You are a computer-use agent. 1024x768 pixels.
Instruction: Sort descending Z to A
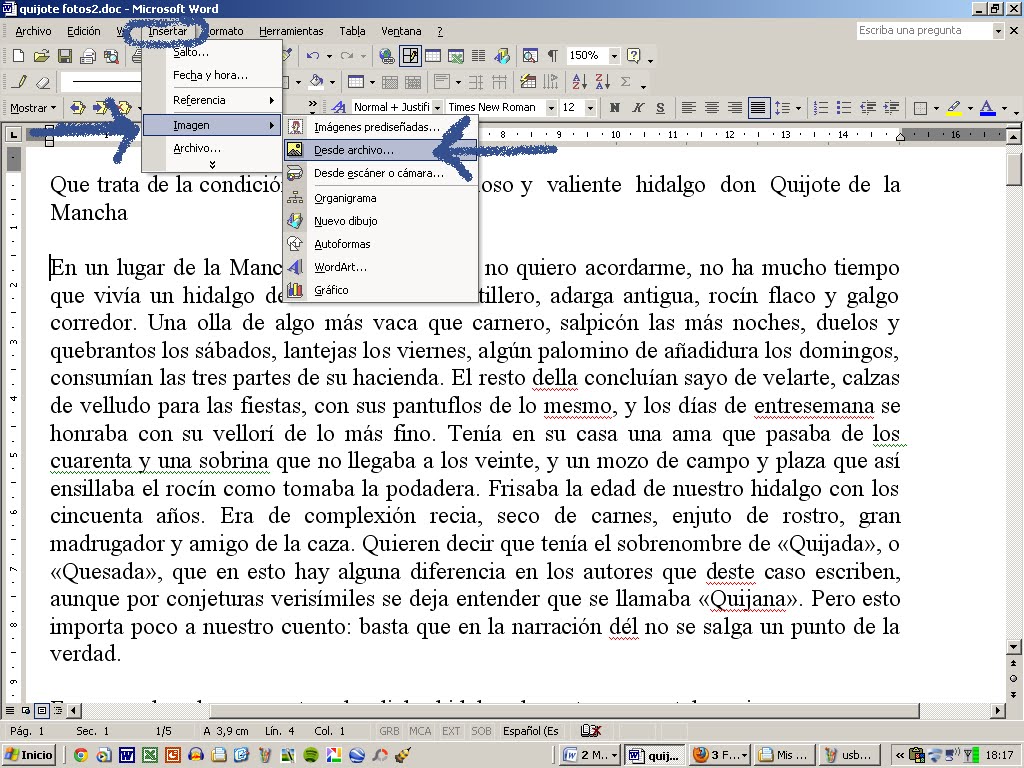[602, 82]
